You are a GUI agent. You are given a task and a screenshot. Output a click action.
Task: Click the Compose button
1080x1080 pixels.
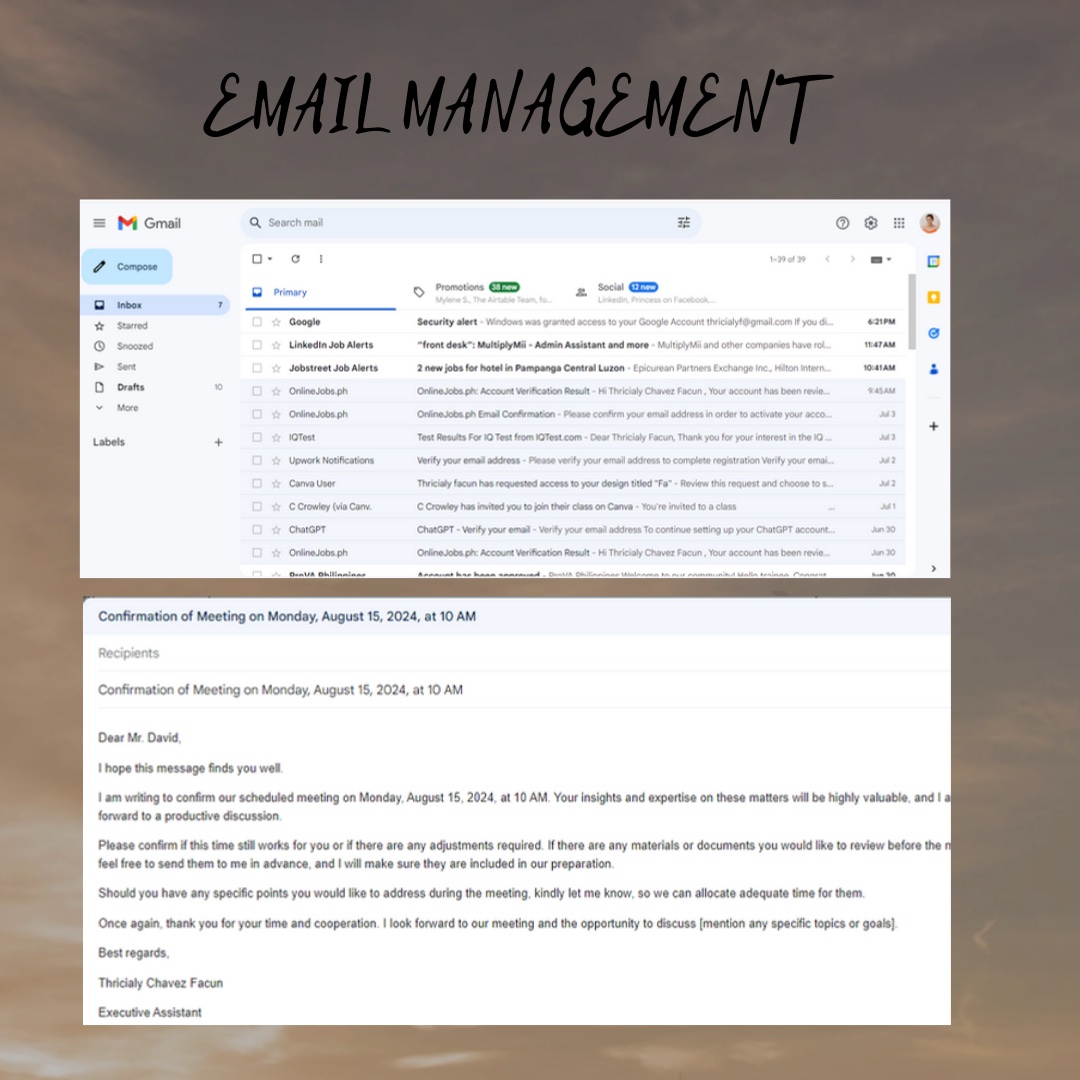click(x=127, y=267)
